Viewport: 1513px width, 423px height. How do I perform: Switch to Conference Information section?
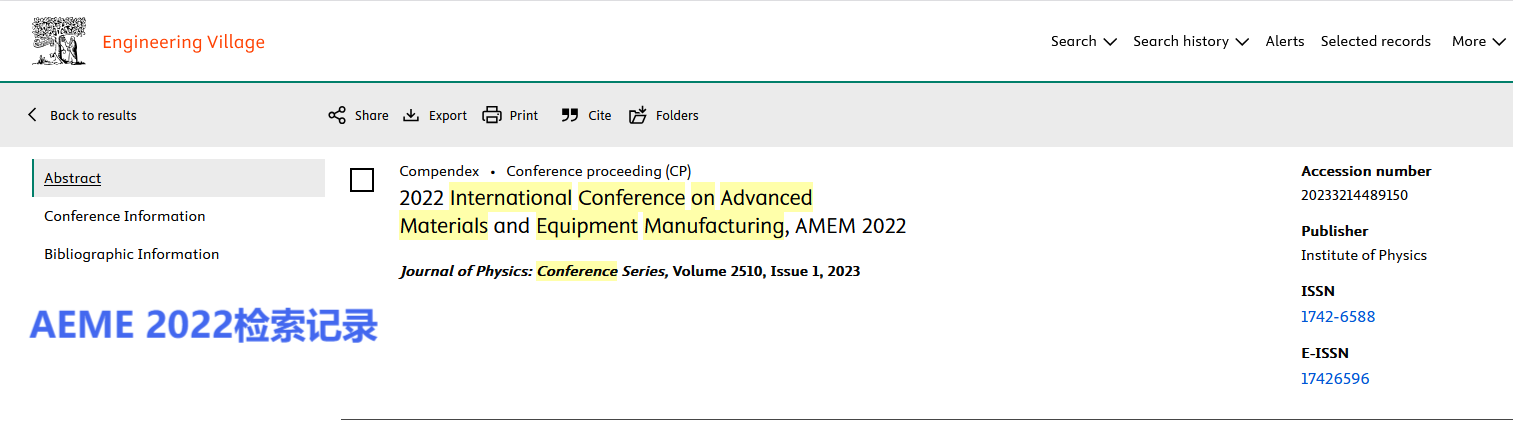125,216
